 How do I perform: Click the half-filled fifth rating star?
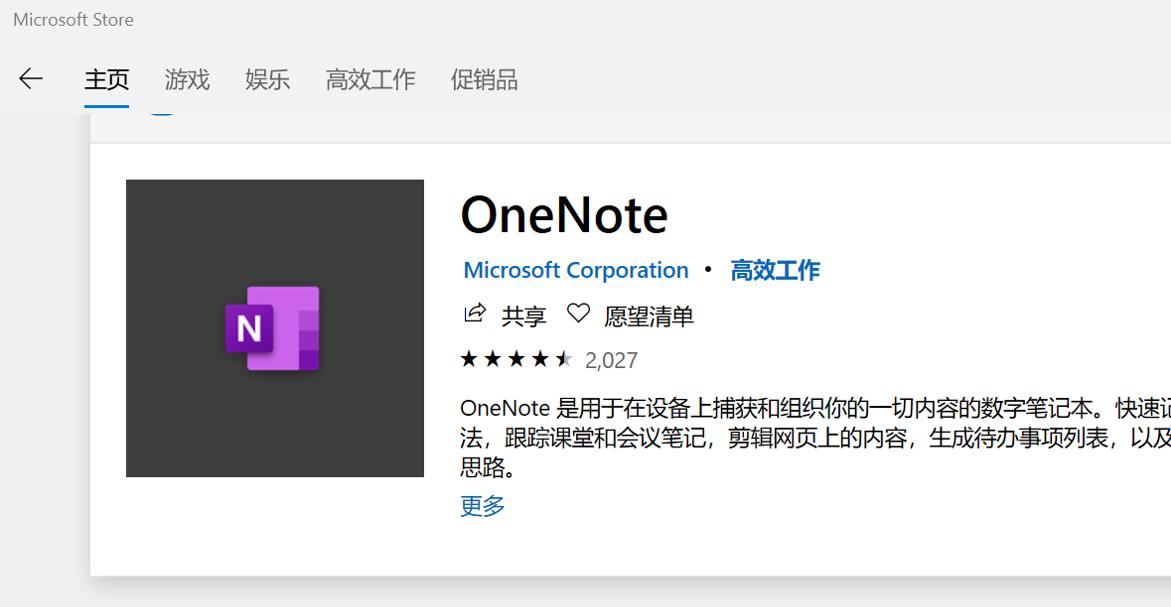[x=565, y=359]
